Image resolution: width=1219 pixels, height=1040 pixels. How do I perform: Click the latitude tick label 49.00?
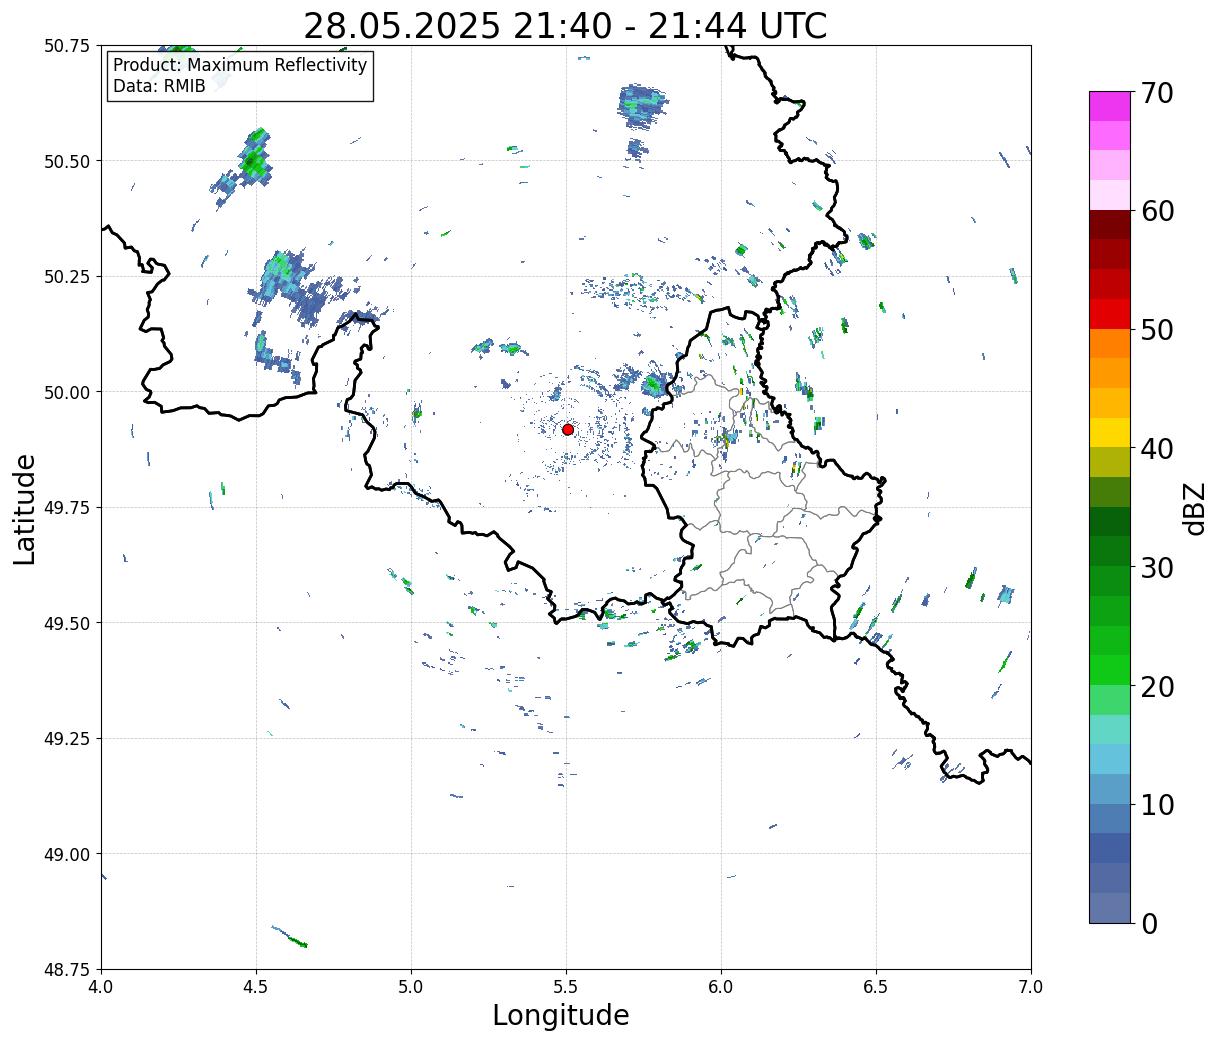(66, 854)
